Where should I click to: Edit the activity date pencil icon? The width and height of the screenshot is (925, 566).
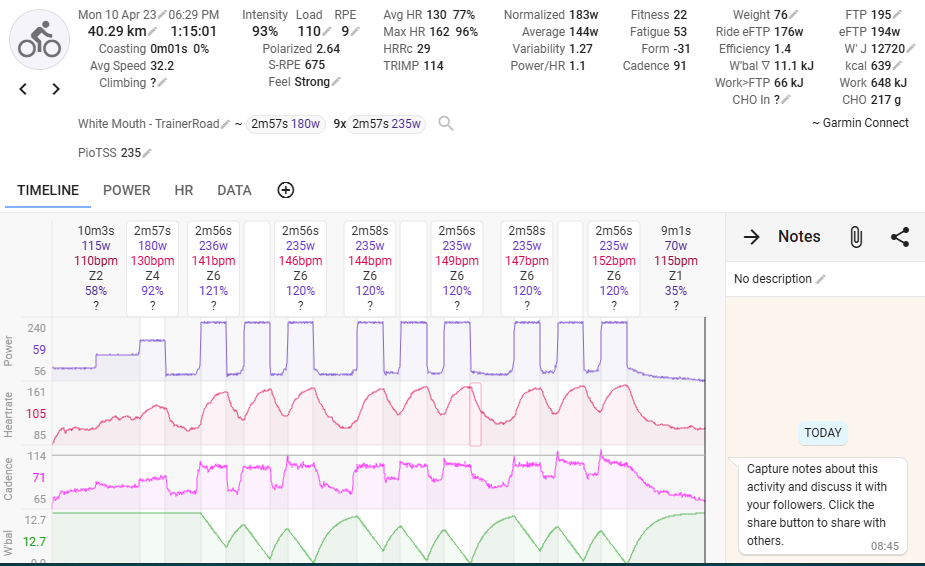(162, 15)
